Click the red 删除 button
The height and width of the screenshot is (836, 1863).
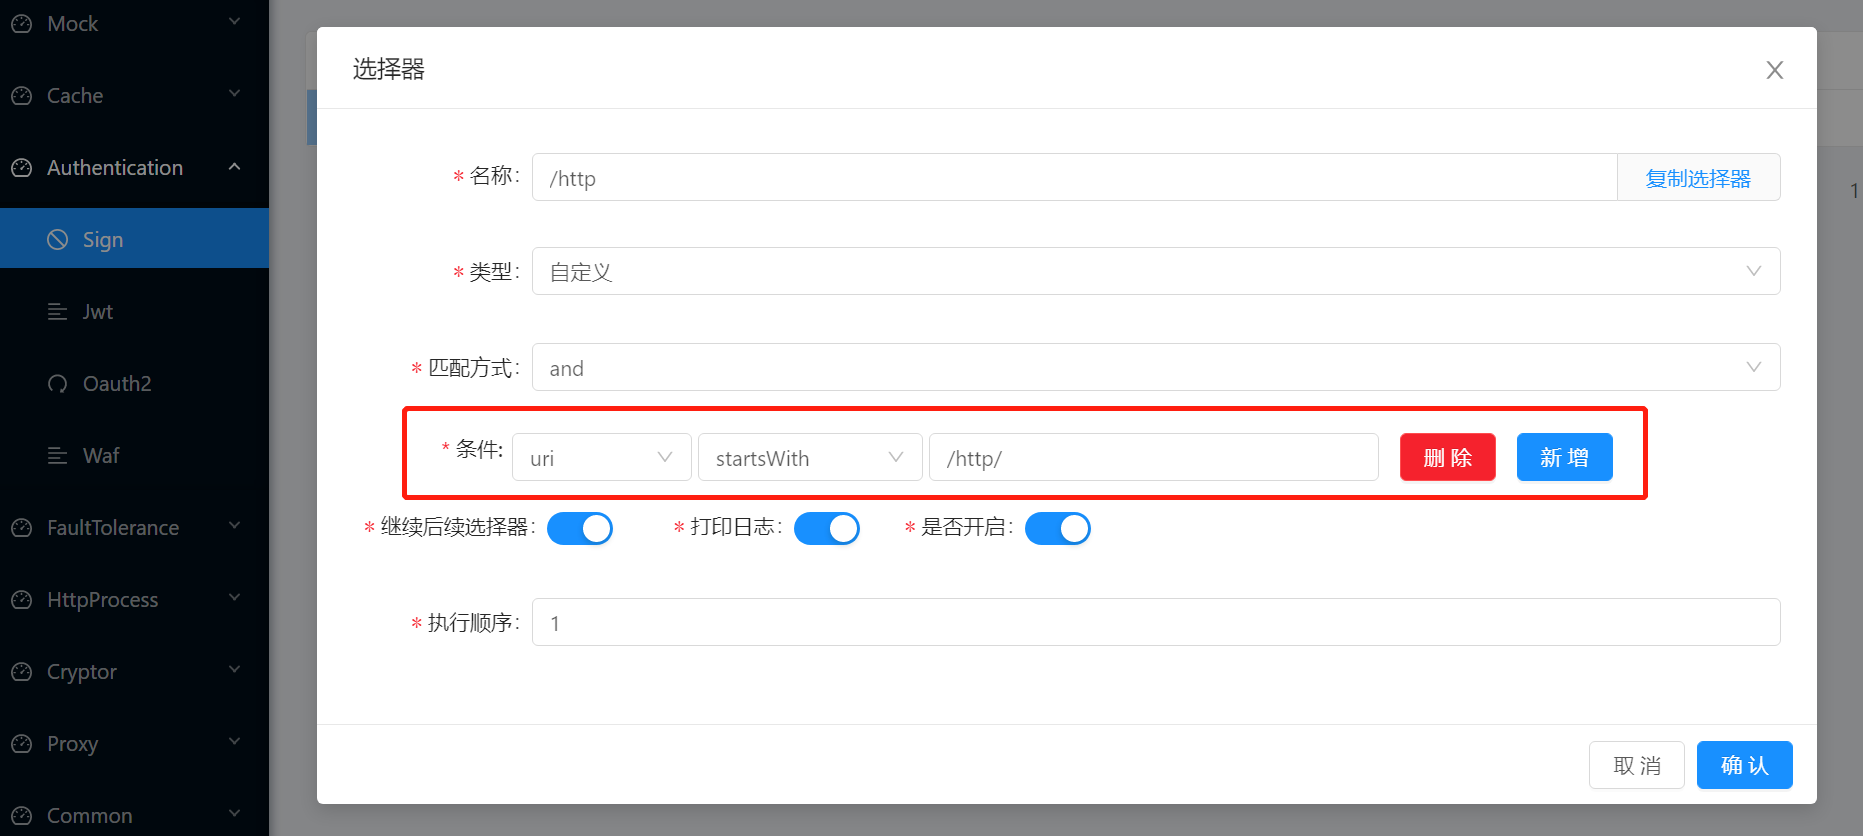click(x=1447, y=458)
